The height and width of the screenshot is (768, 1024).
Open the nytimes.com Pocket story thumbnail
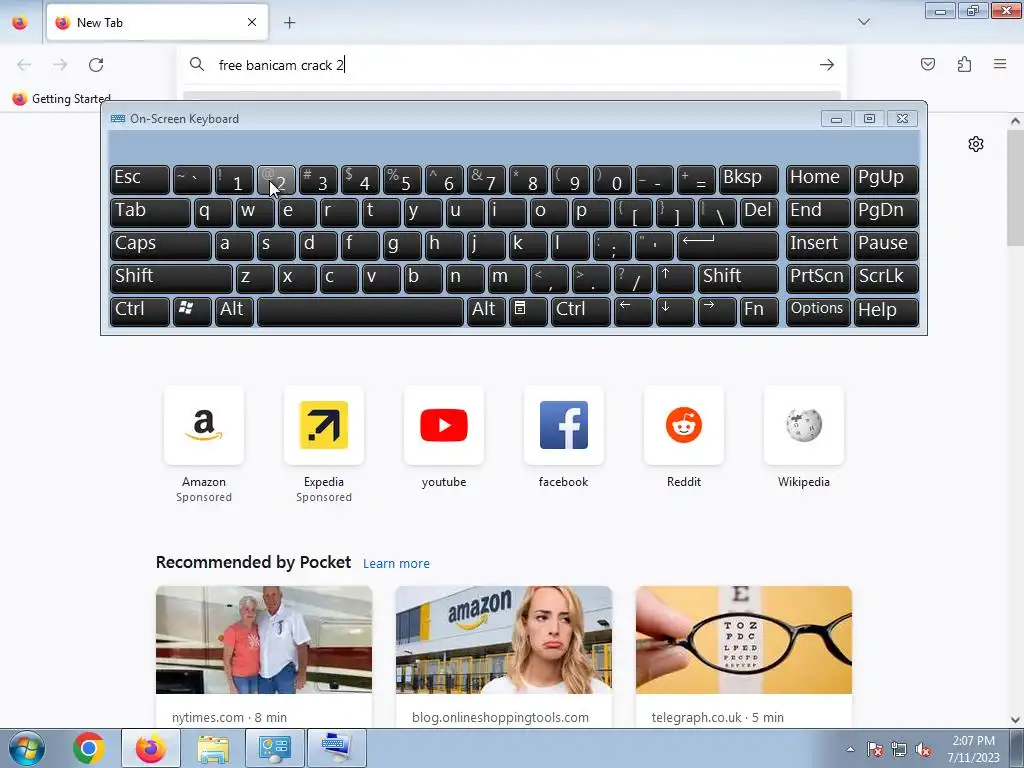point(264,640)
